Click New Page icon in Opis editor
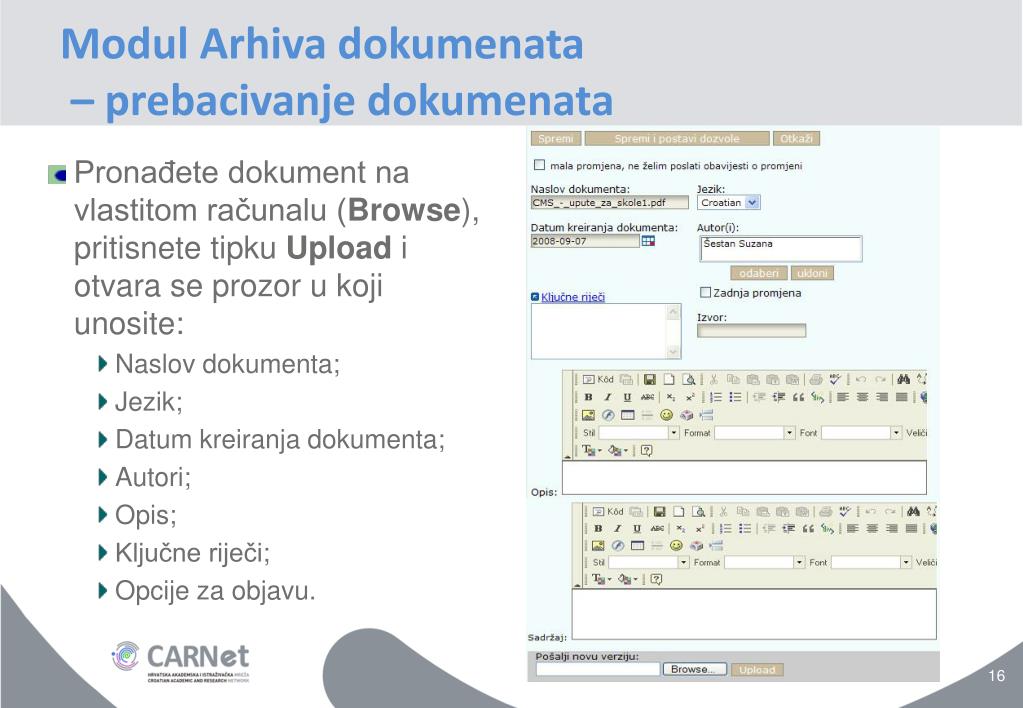Screen dimensions: 1023x708 coord(669,379)
